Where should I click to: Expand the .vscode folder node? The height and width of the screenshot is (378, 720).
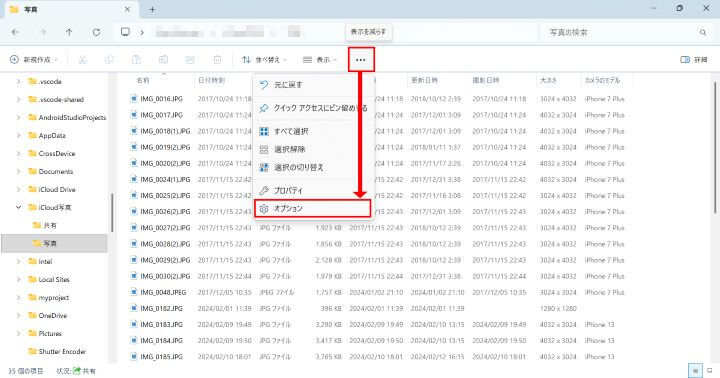point(18,81)
